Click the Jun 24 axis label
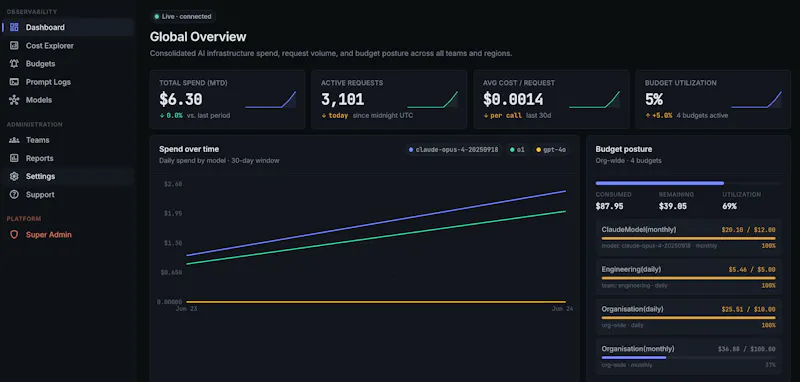Viewport: 800px width, 382px height. point(562,309)
